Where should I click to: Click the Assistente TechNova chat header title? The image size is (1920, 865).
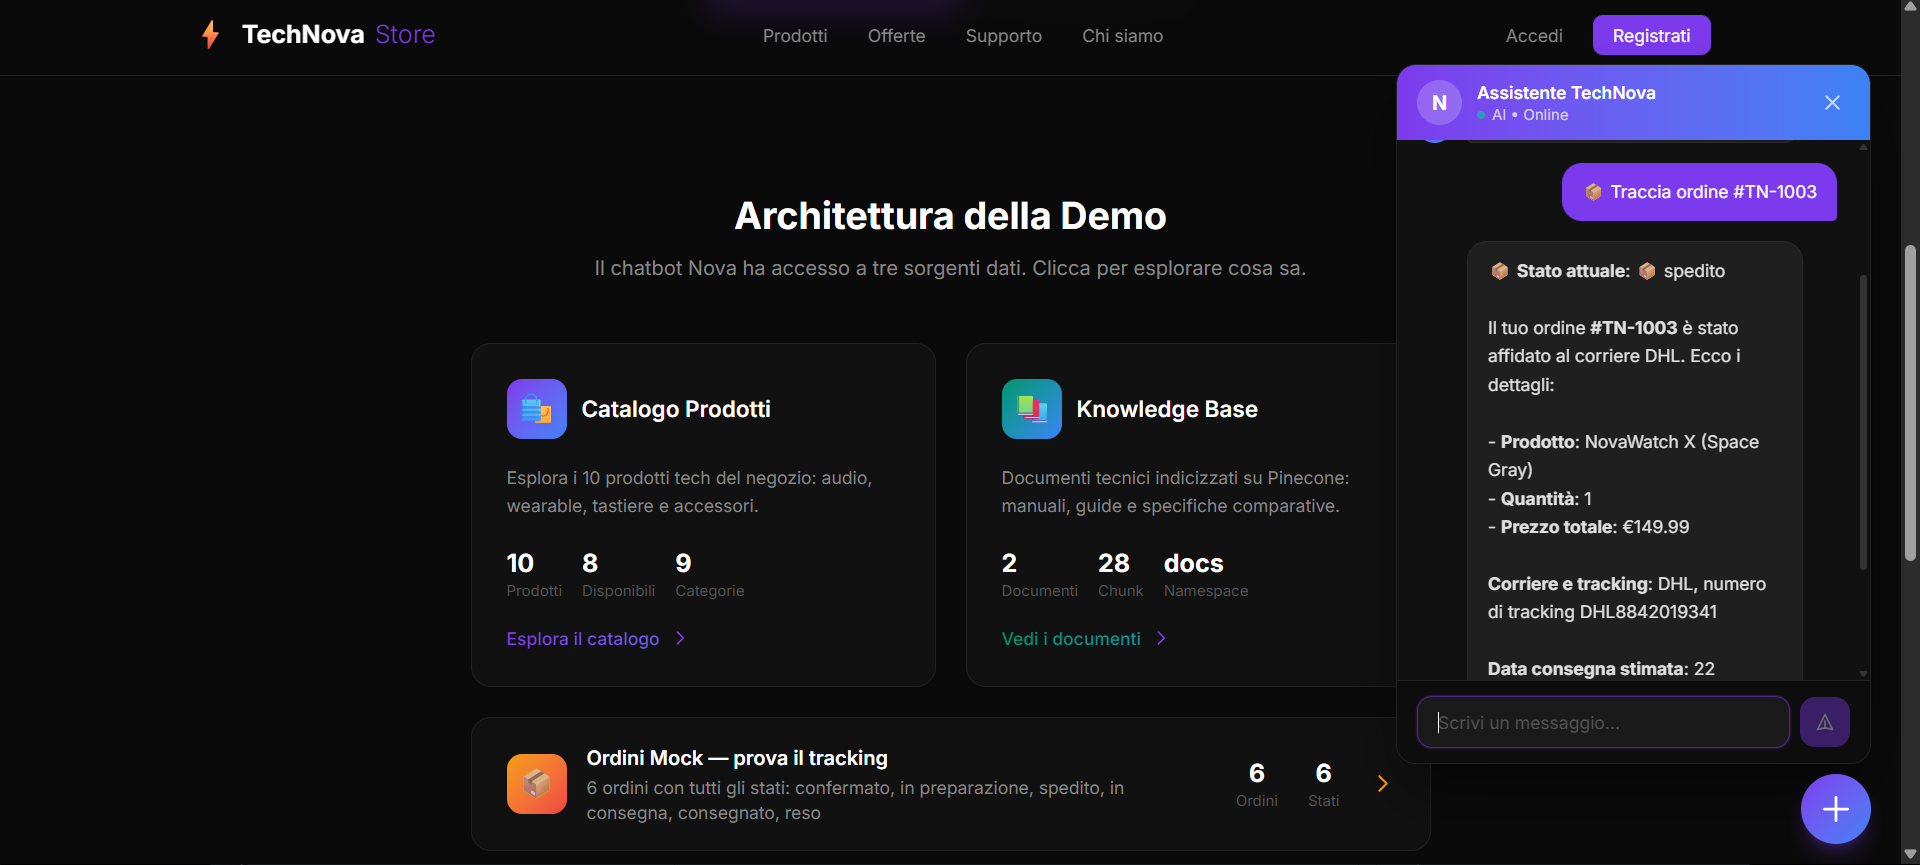pyautogui.click(x=1566, y=93)
